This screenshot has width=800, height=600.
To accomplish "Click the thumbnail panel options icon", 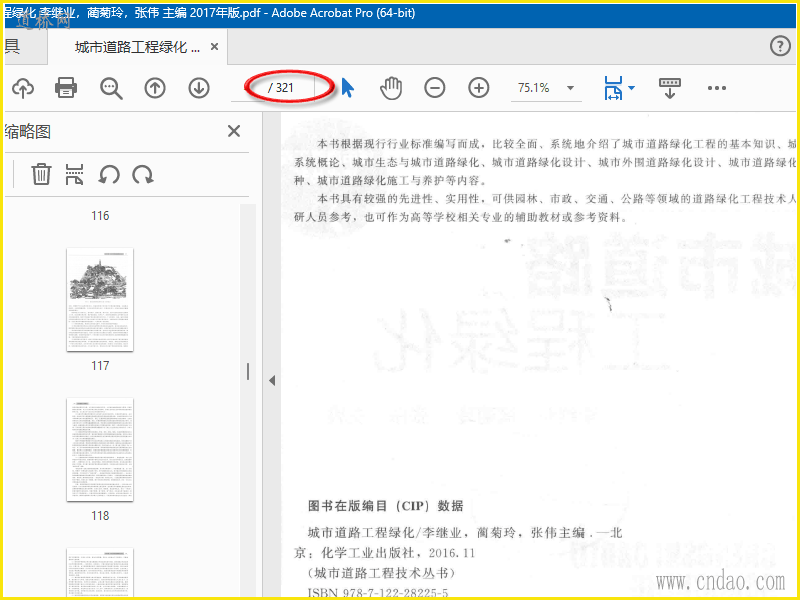I will 74,174.
